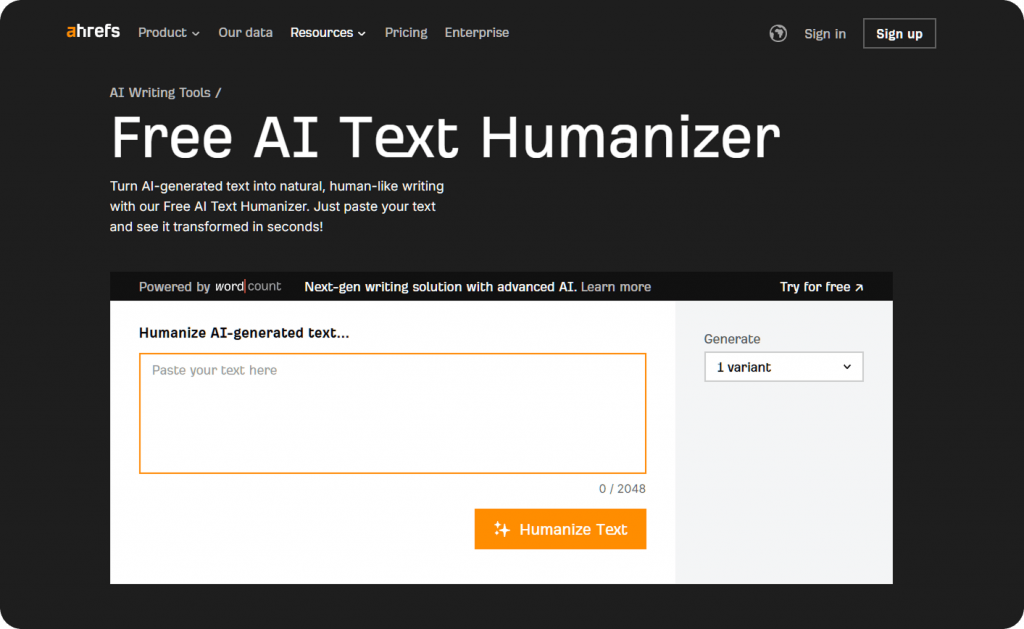This screenshot has width=1024, height=629.
Task: Open the AI Writing Tools breadcrumb
Action: (x=160, y=93)
